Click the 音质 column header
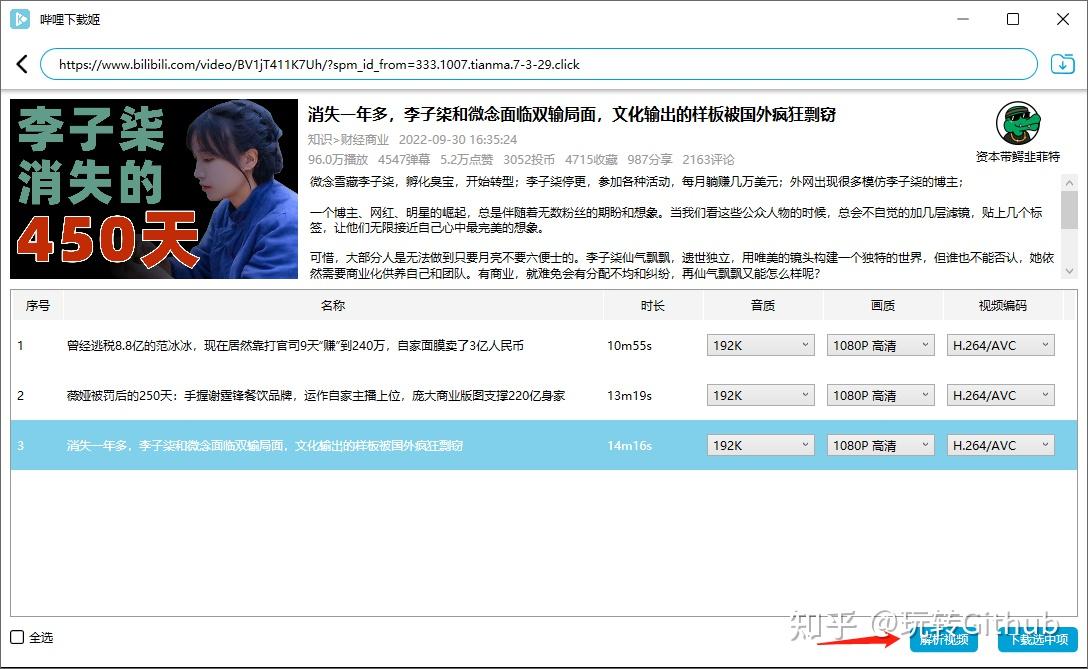The width and height of the screenshot is (1088, 669). [763, 305]
